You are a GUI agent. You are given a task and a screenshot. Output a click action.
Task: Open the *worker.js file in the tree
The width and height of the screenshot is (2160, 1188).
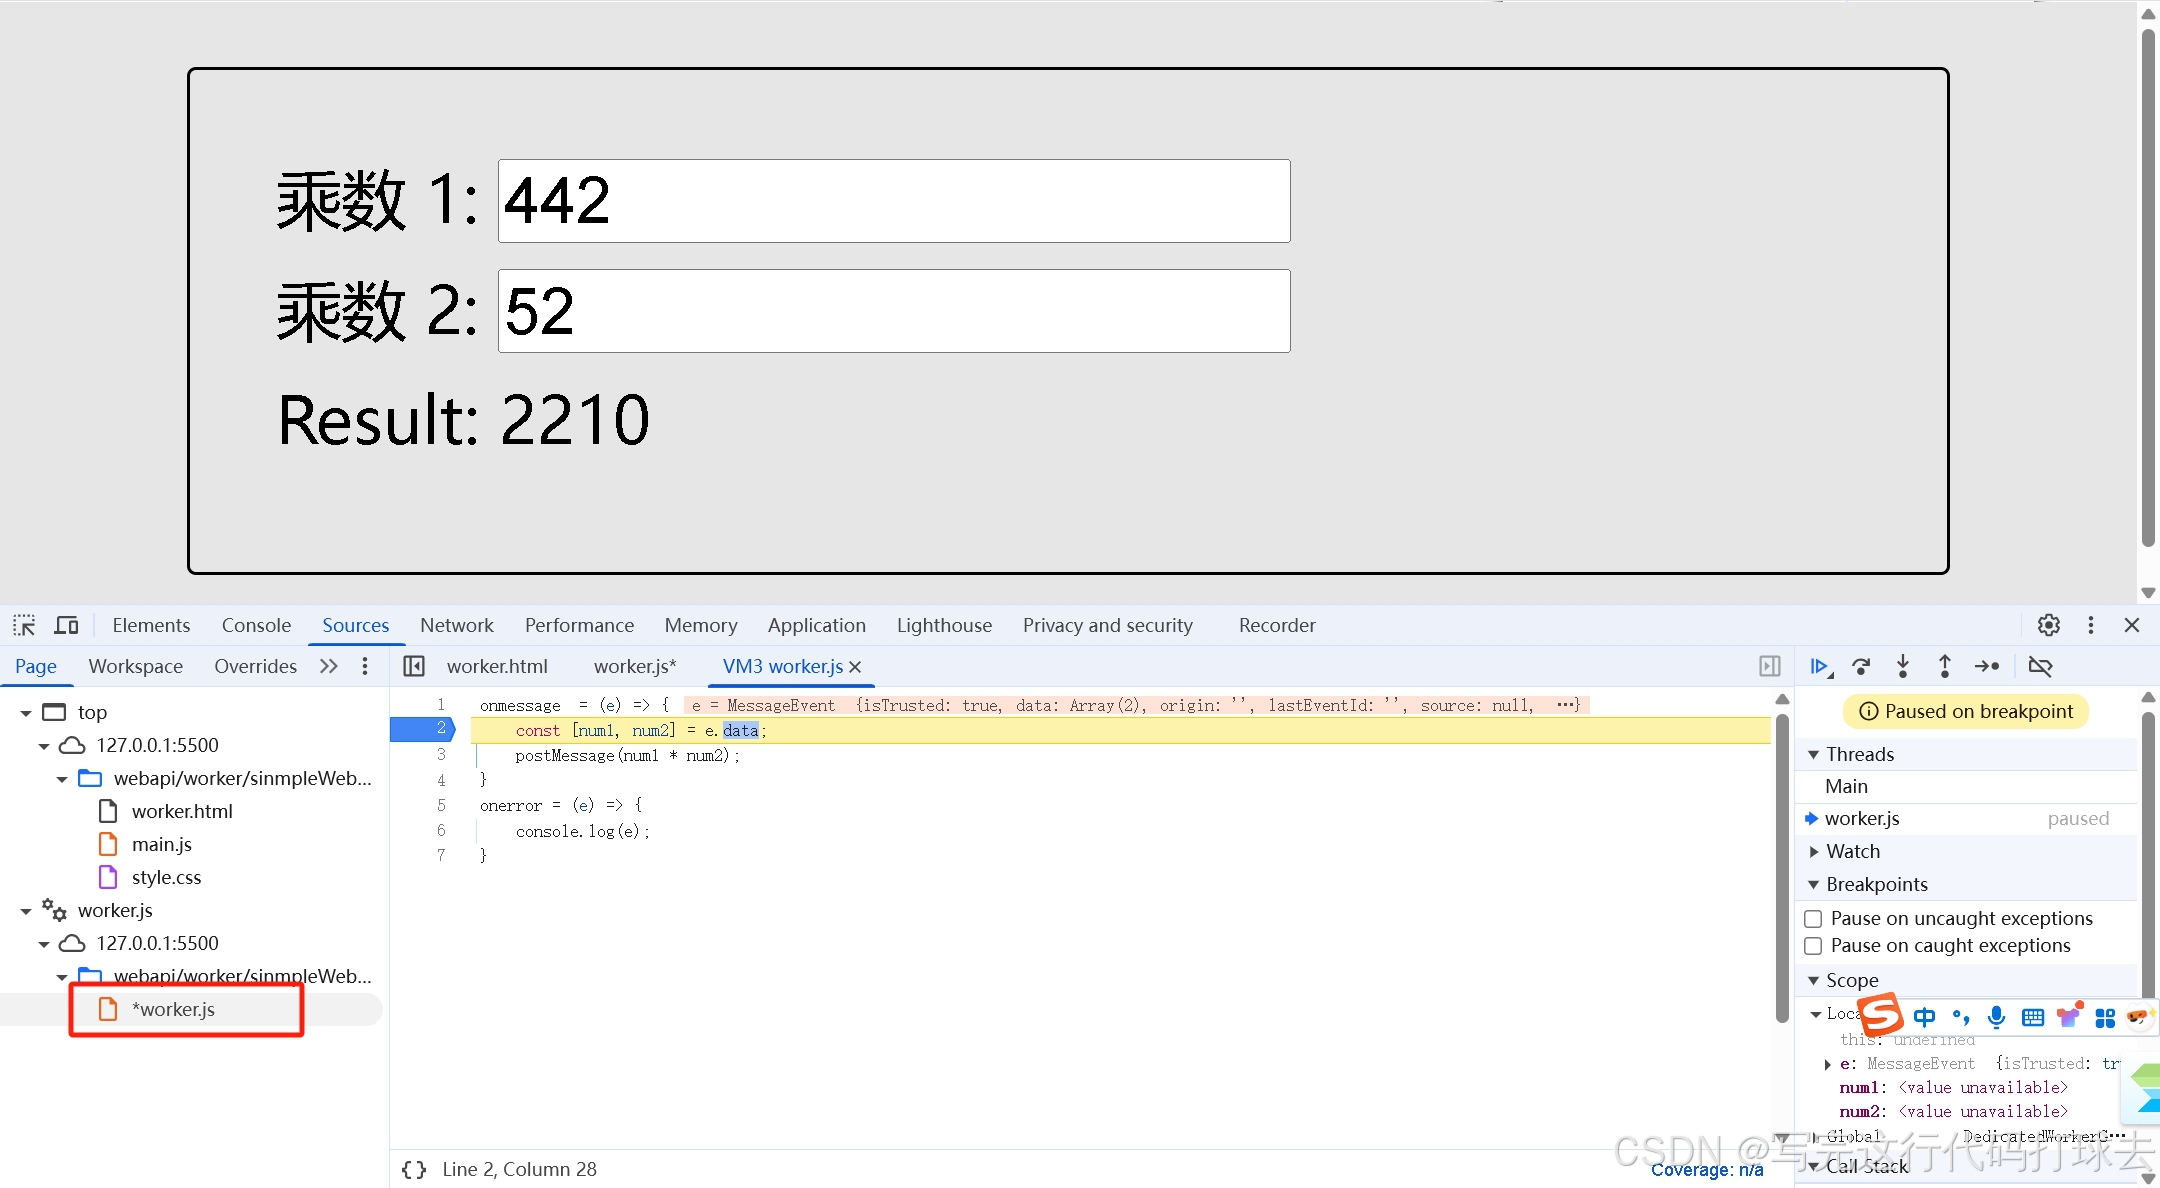tap(174, 1009)
